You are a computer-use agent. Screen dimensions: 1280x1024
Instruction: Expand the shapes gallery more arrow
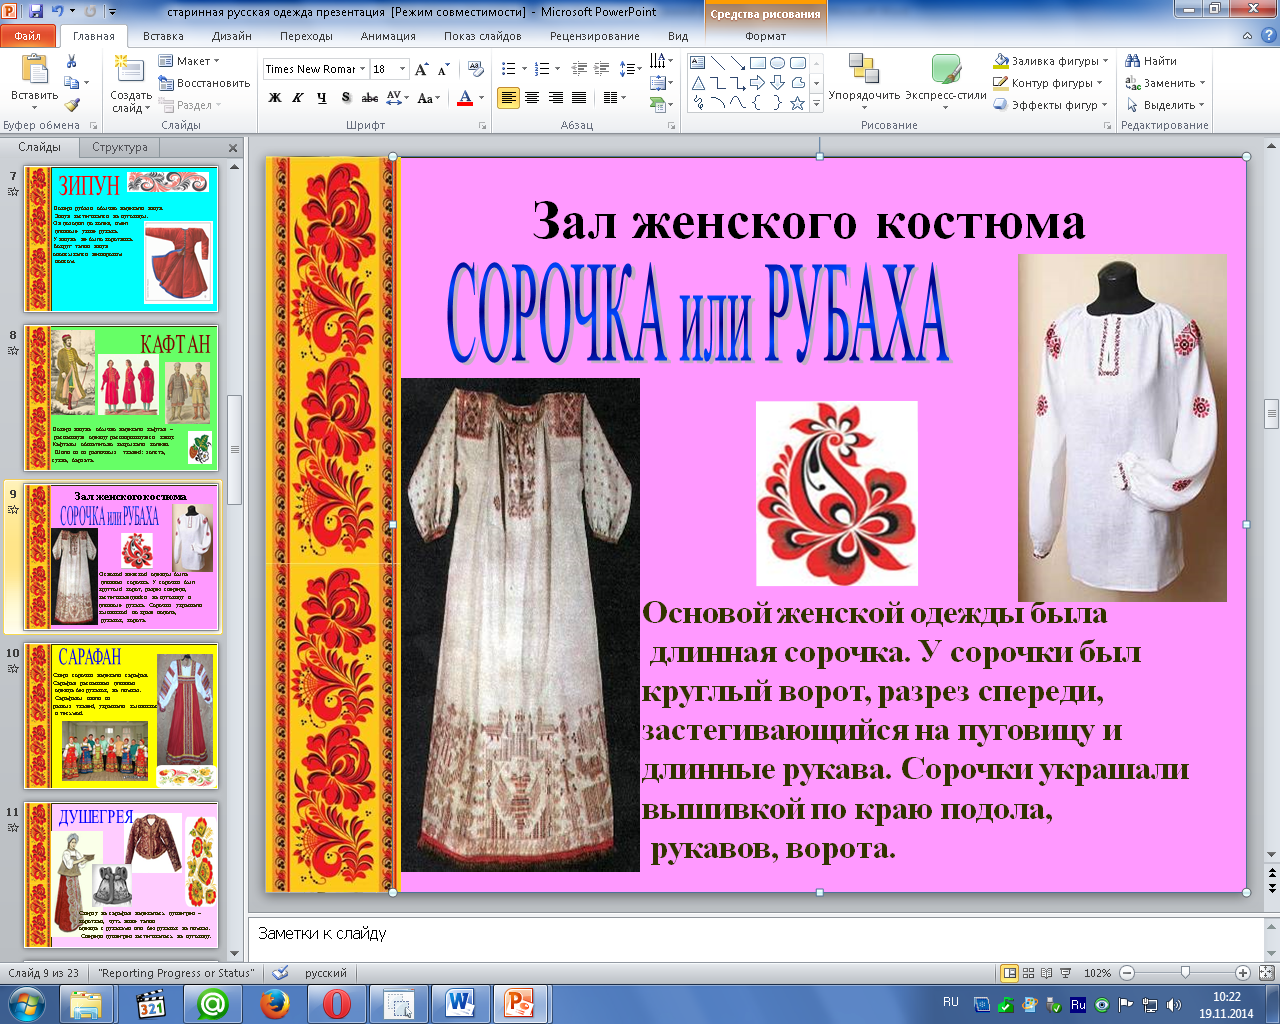pos(816,103)
